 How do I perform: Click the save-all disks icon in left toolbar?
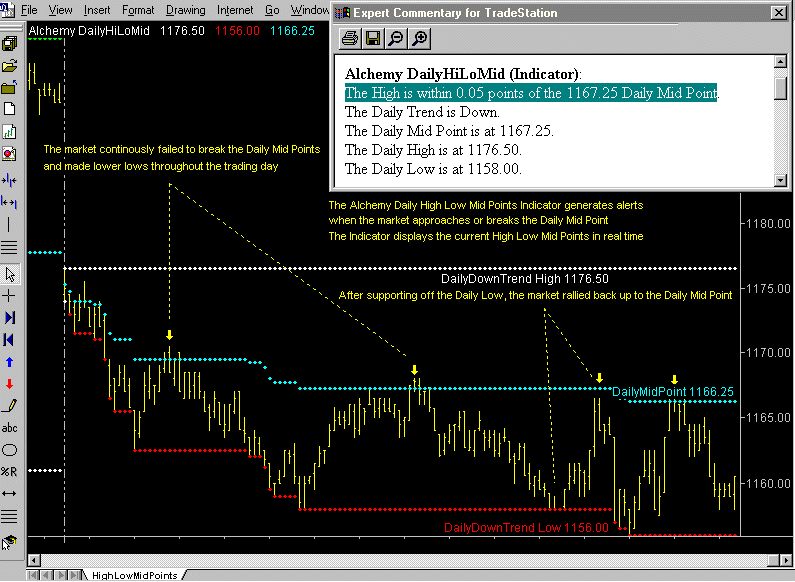[9, 43]
